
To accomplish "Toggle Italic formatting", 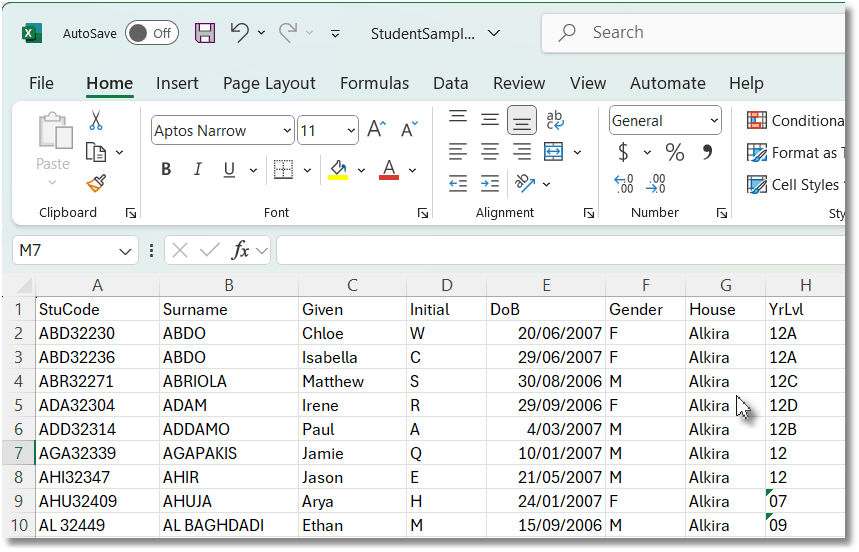I will coord(198,169).
